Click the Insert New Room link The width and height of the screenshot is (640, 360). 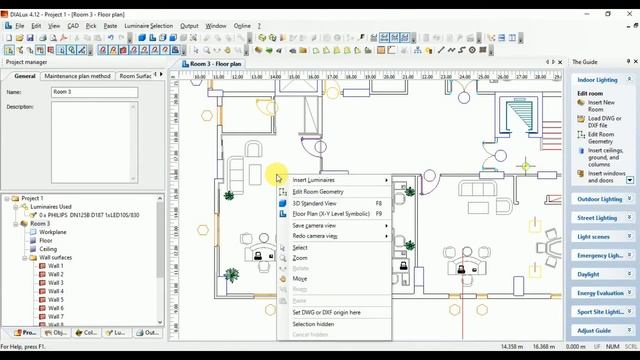click(601, 106)
